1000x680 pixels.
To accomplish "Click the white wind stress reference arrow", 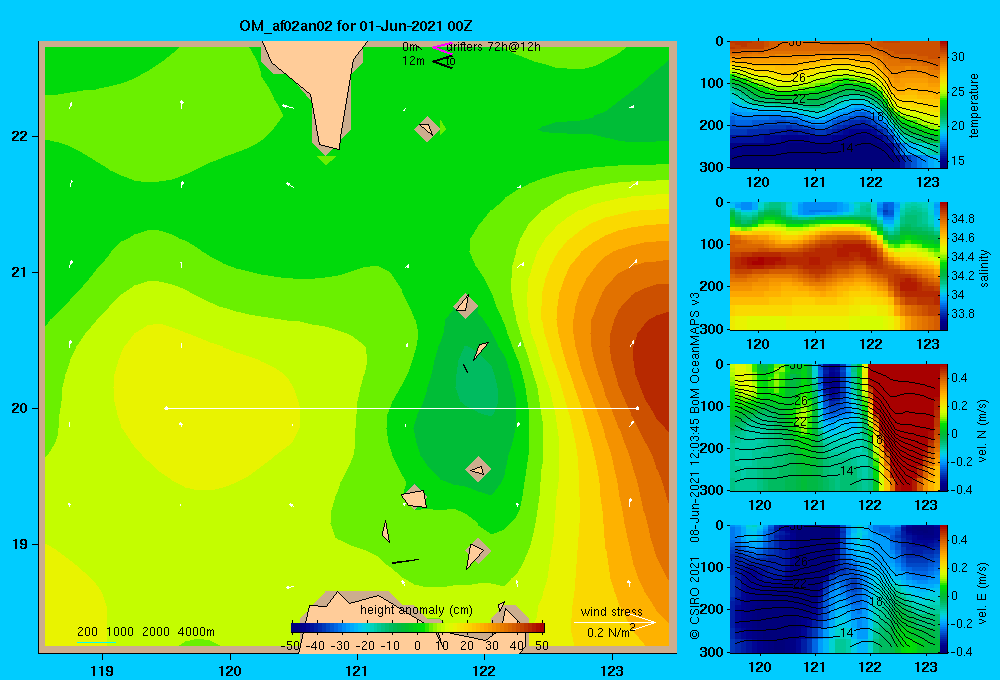I will coord(614,622).
